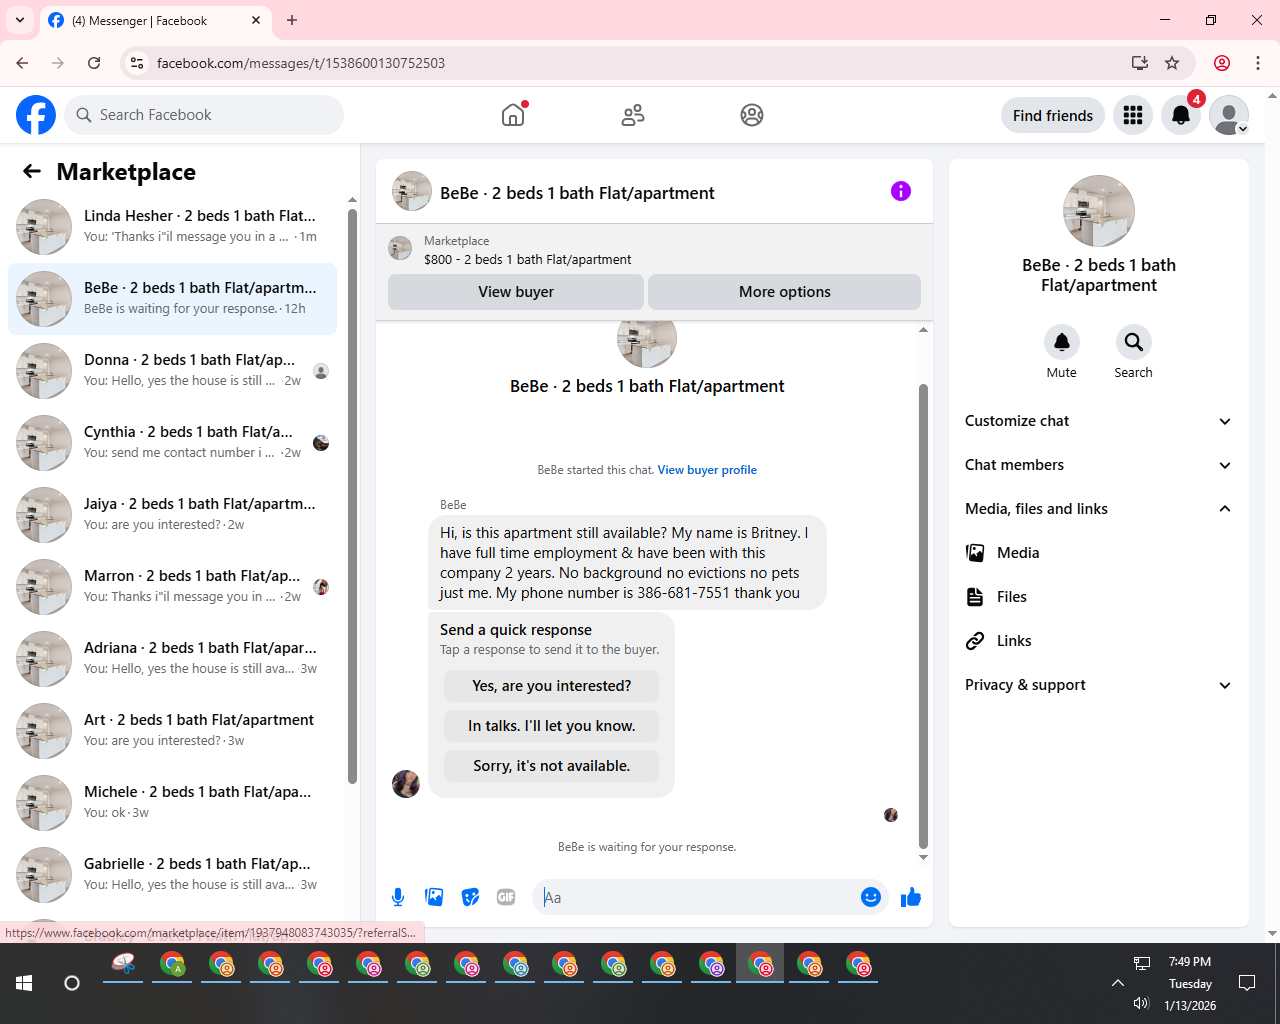Bookmark this tab with star icon
The height and width of the screenshot is (1024, 1280).
pos(1172,63)
